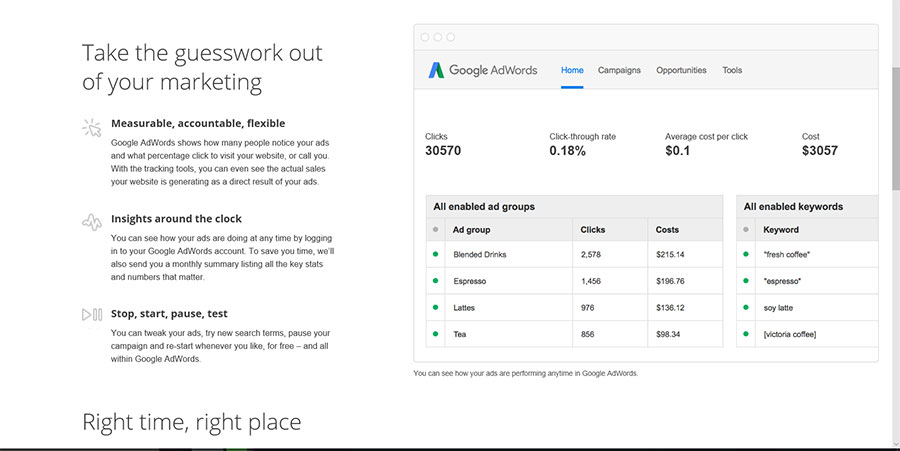
Task: Click the green dot beside [victoria coffee] keyword
Action: (746, 334)
